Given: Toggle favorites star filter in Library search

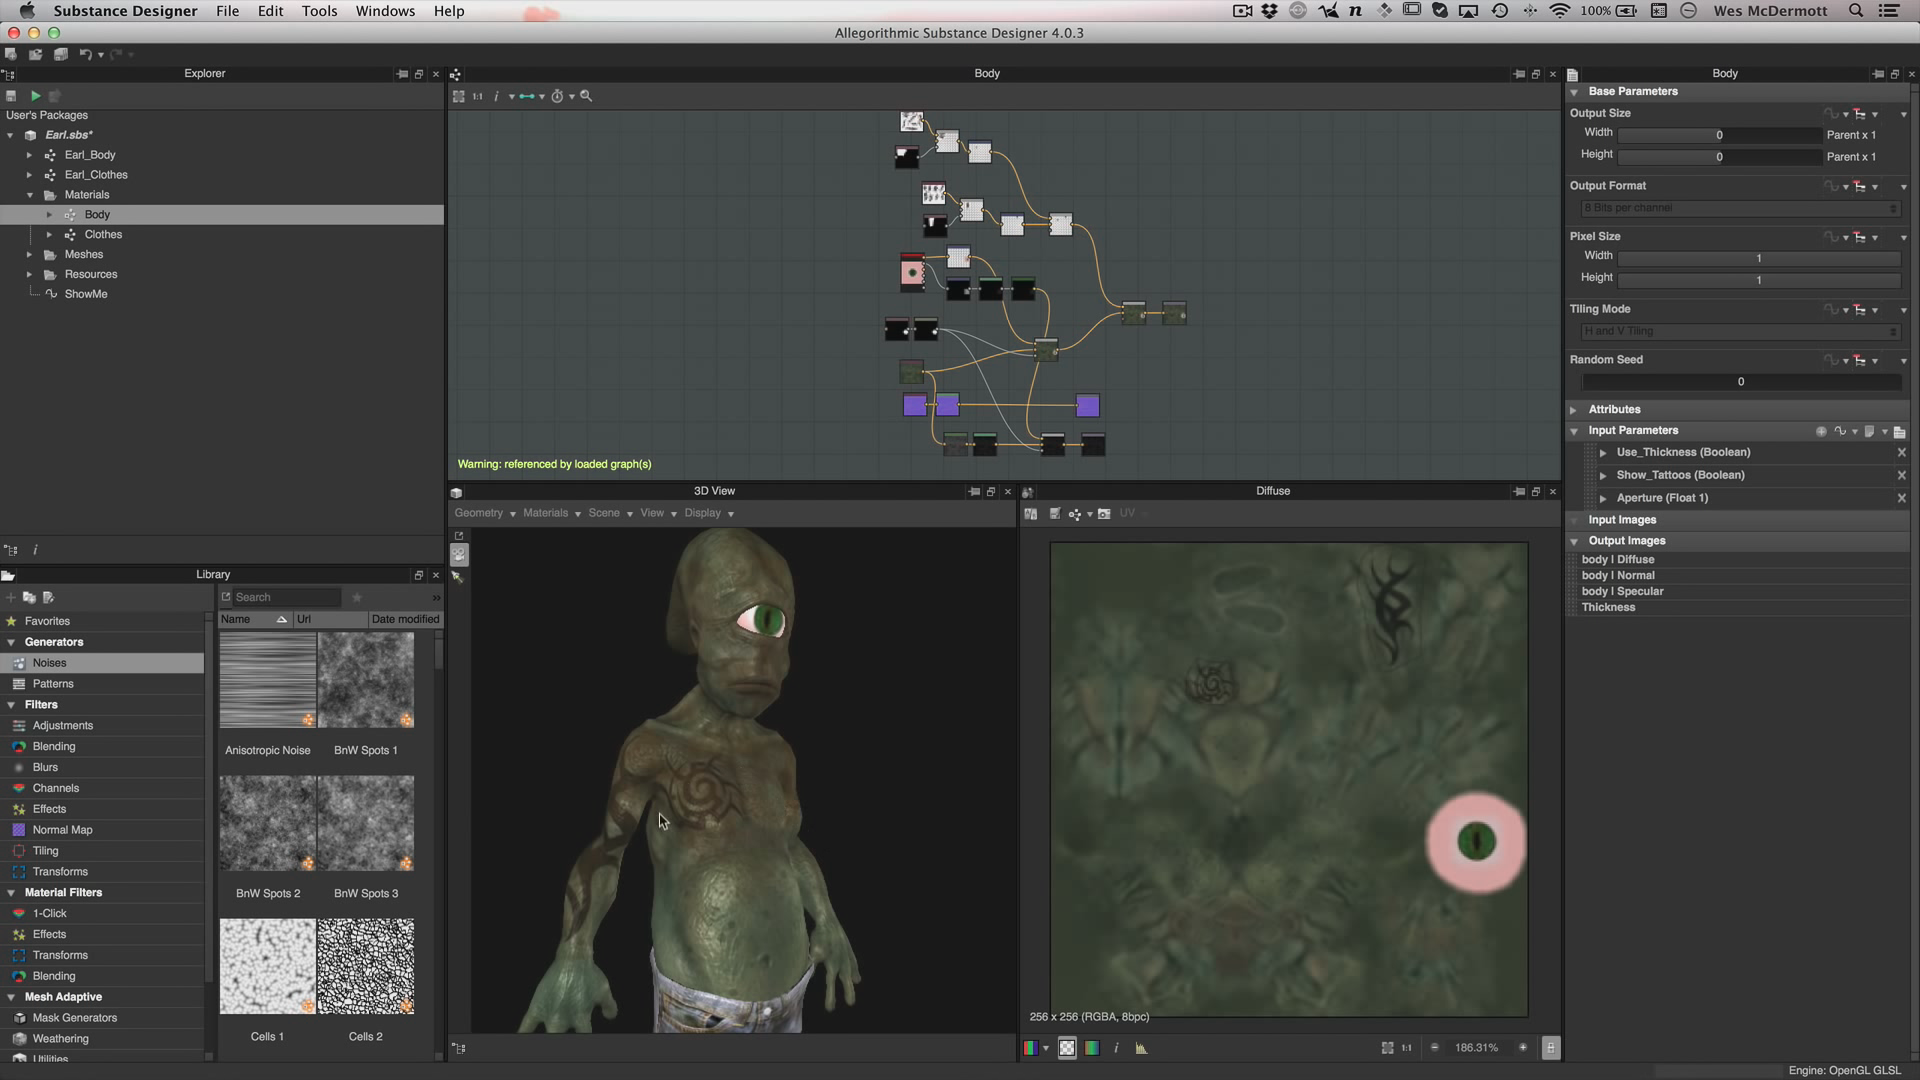Looking at the screenshot, I should tap(356, 597).
